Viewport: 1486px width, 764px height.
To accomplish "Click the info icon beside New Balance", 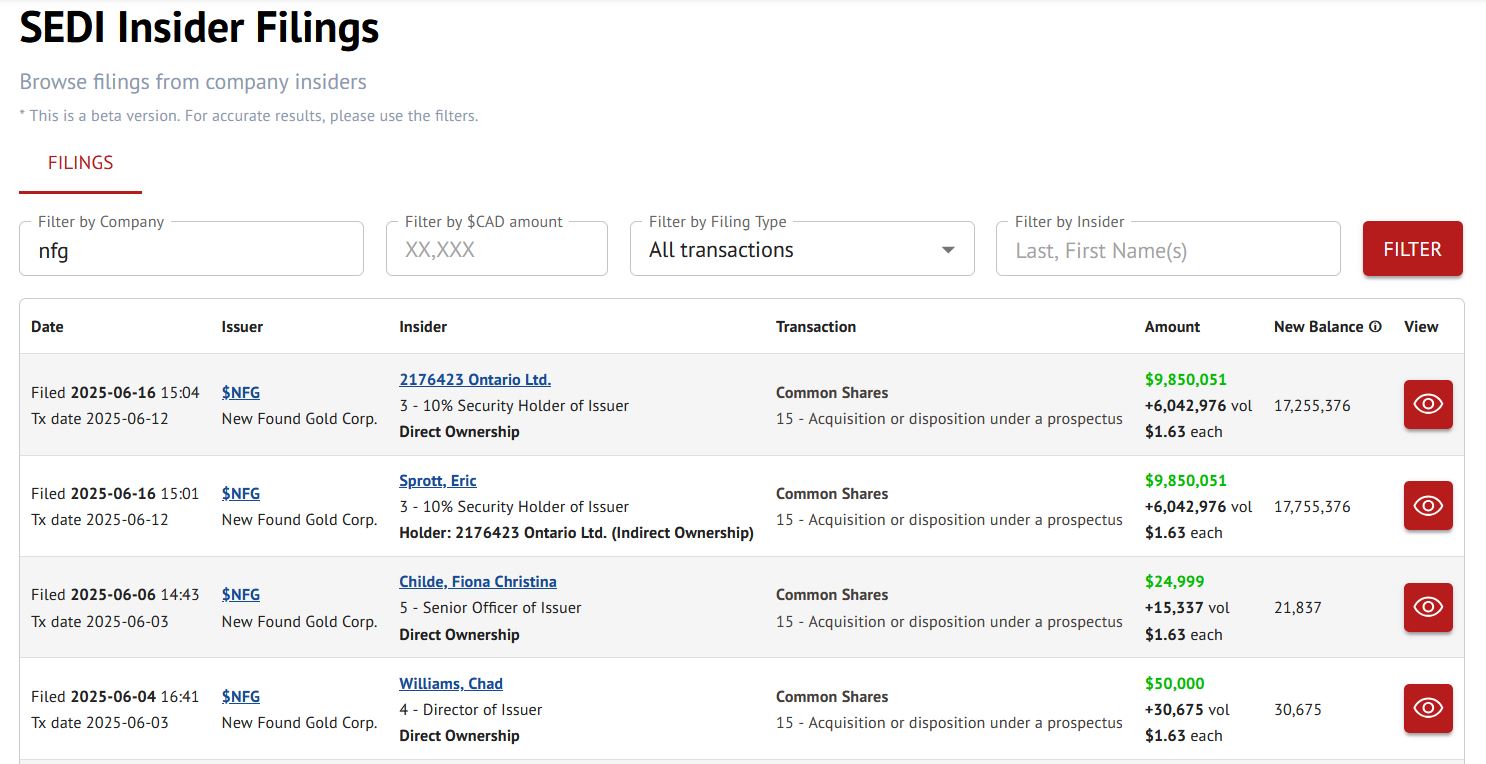I will [x=1375, y=327].
